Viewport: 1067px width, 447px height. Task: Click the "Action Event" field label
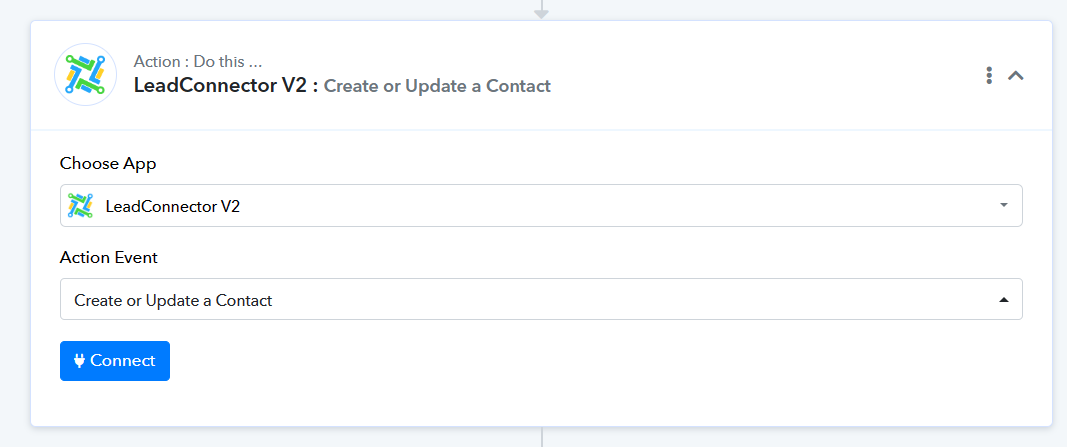click(x=109, y=257)
